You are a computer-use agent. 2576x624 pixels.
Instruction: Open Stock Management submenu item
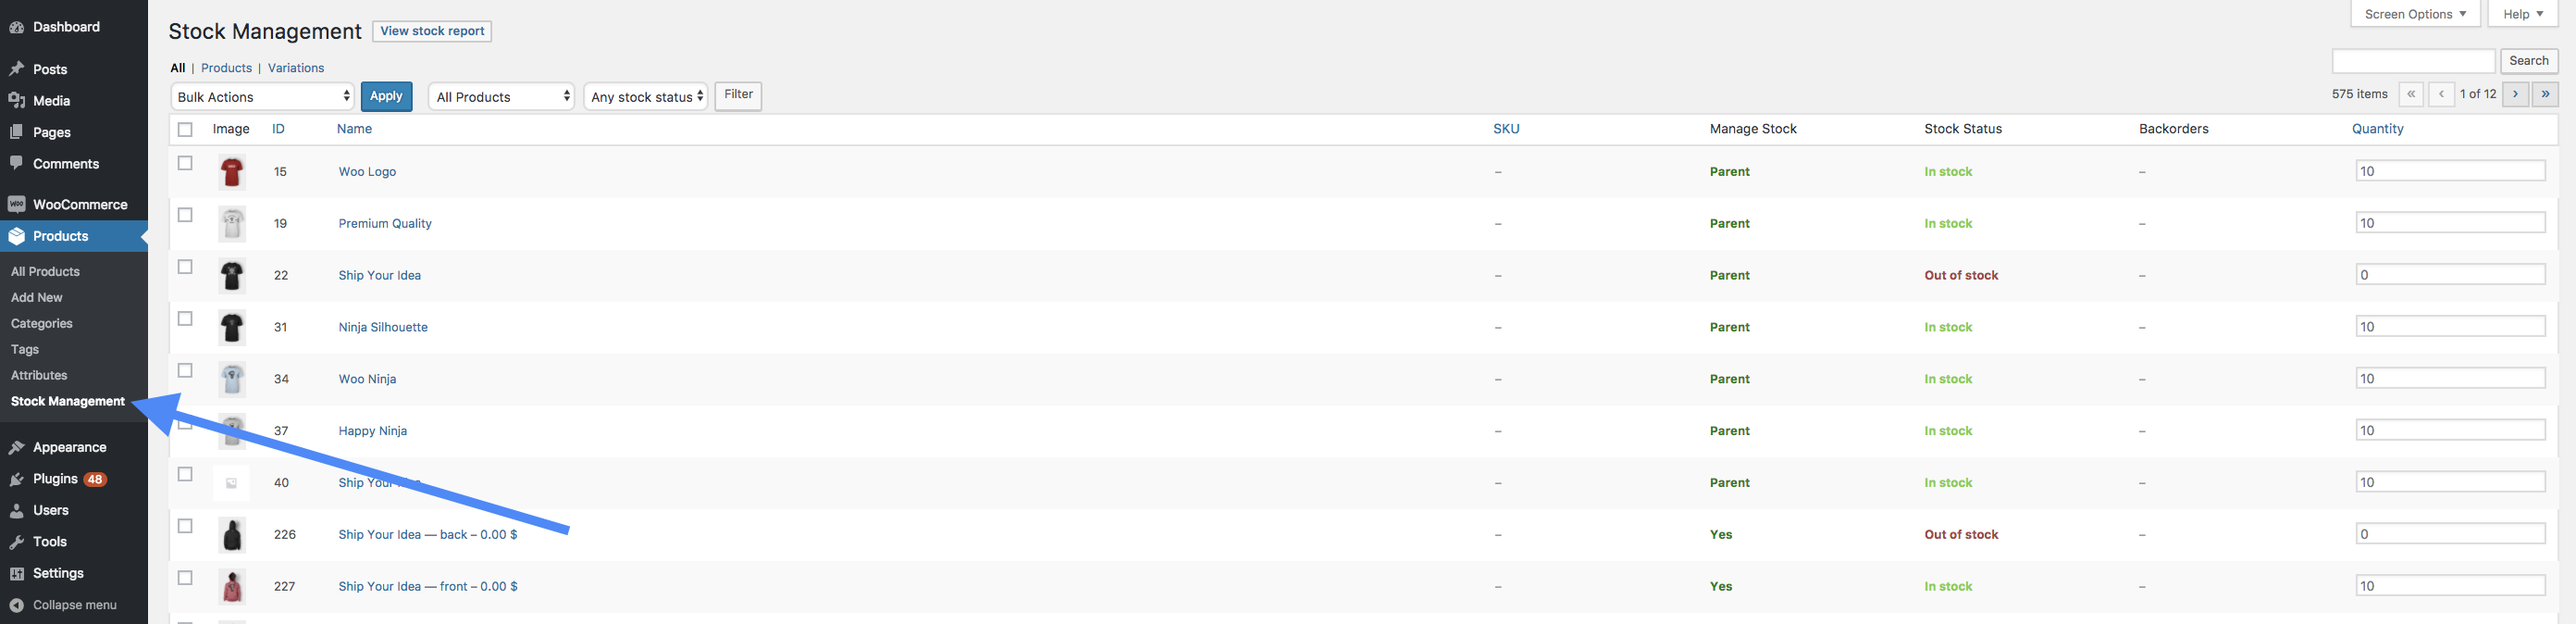click(x=68, y=401)
